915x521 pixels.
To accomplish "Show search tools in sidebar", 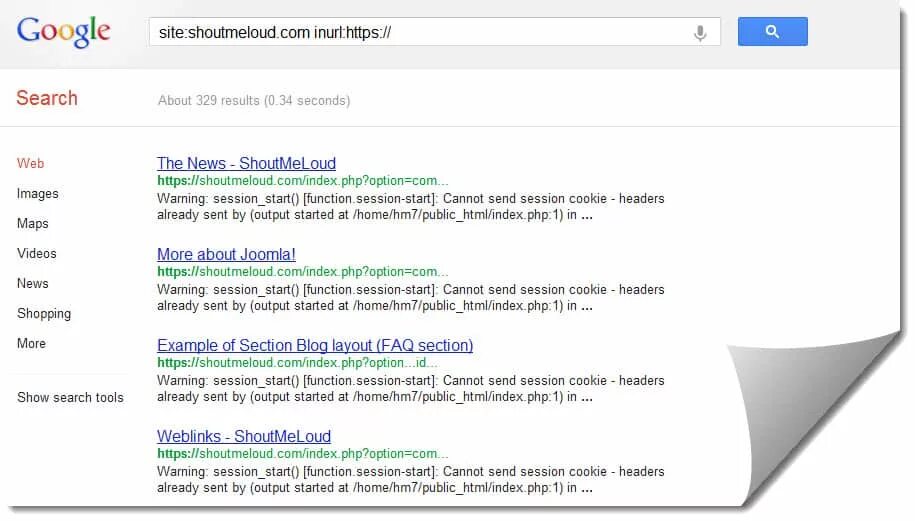I will (70, 397).
